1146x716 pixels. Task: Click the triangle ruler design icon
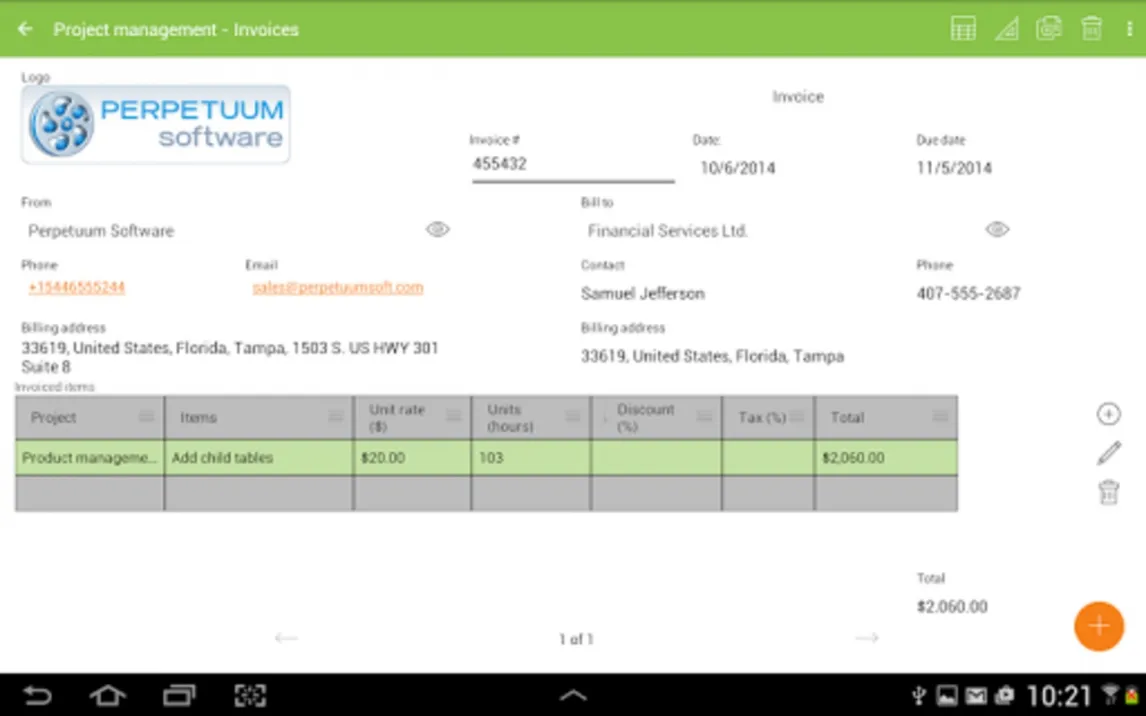coord(1006,29)
